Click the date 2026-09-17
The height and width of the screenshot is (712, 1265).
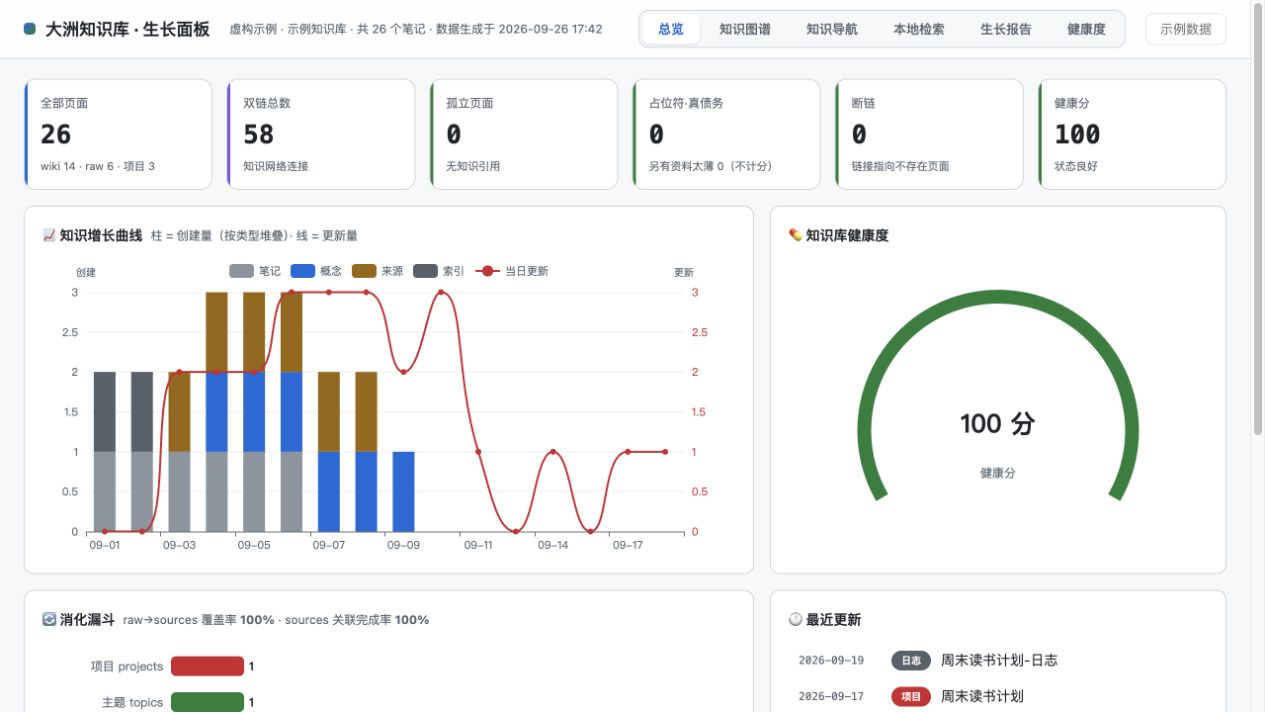pos(831,696)
